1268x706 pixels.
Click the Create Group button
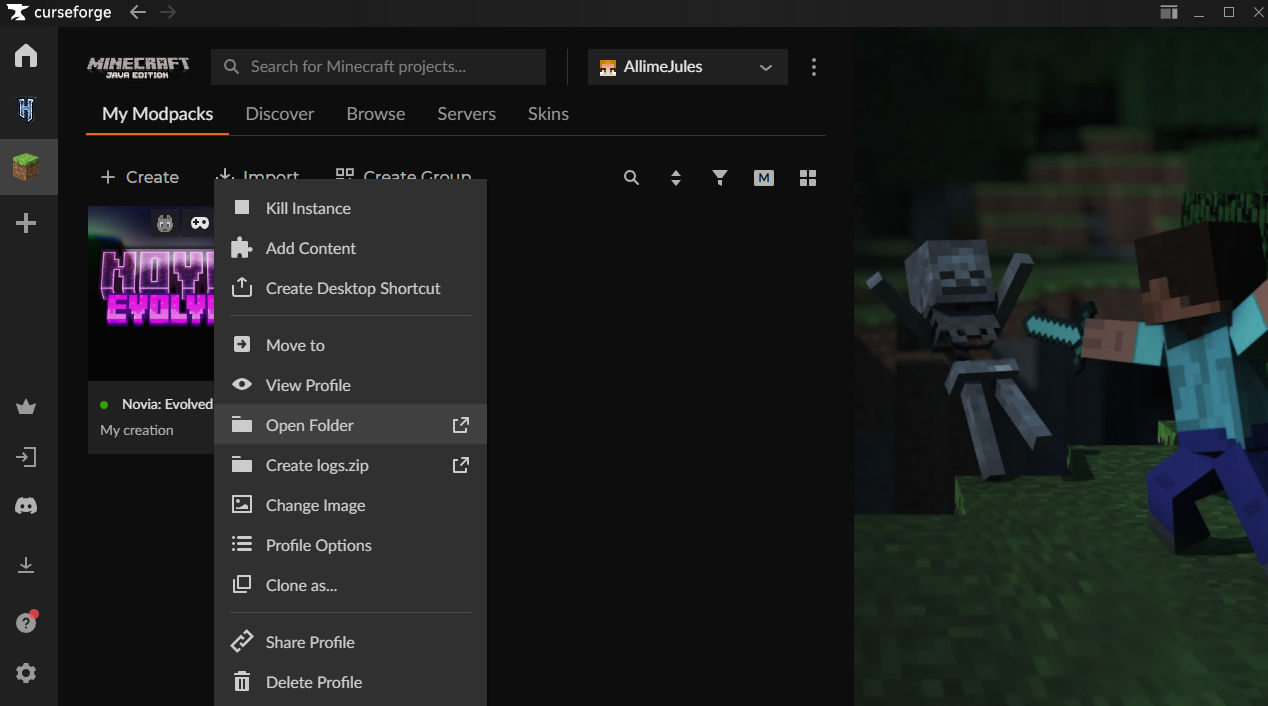(x=403, y=174)
